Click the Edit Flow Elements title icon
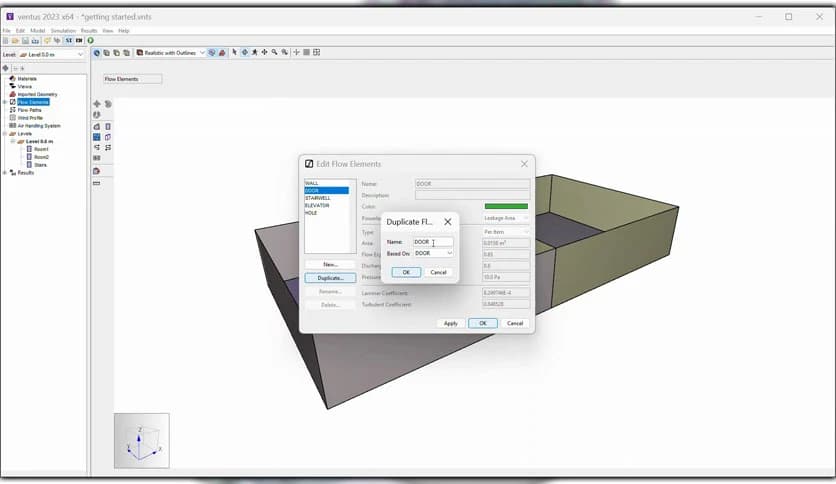This screenshot has height=484, width=836. (309, 164)
